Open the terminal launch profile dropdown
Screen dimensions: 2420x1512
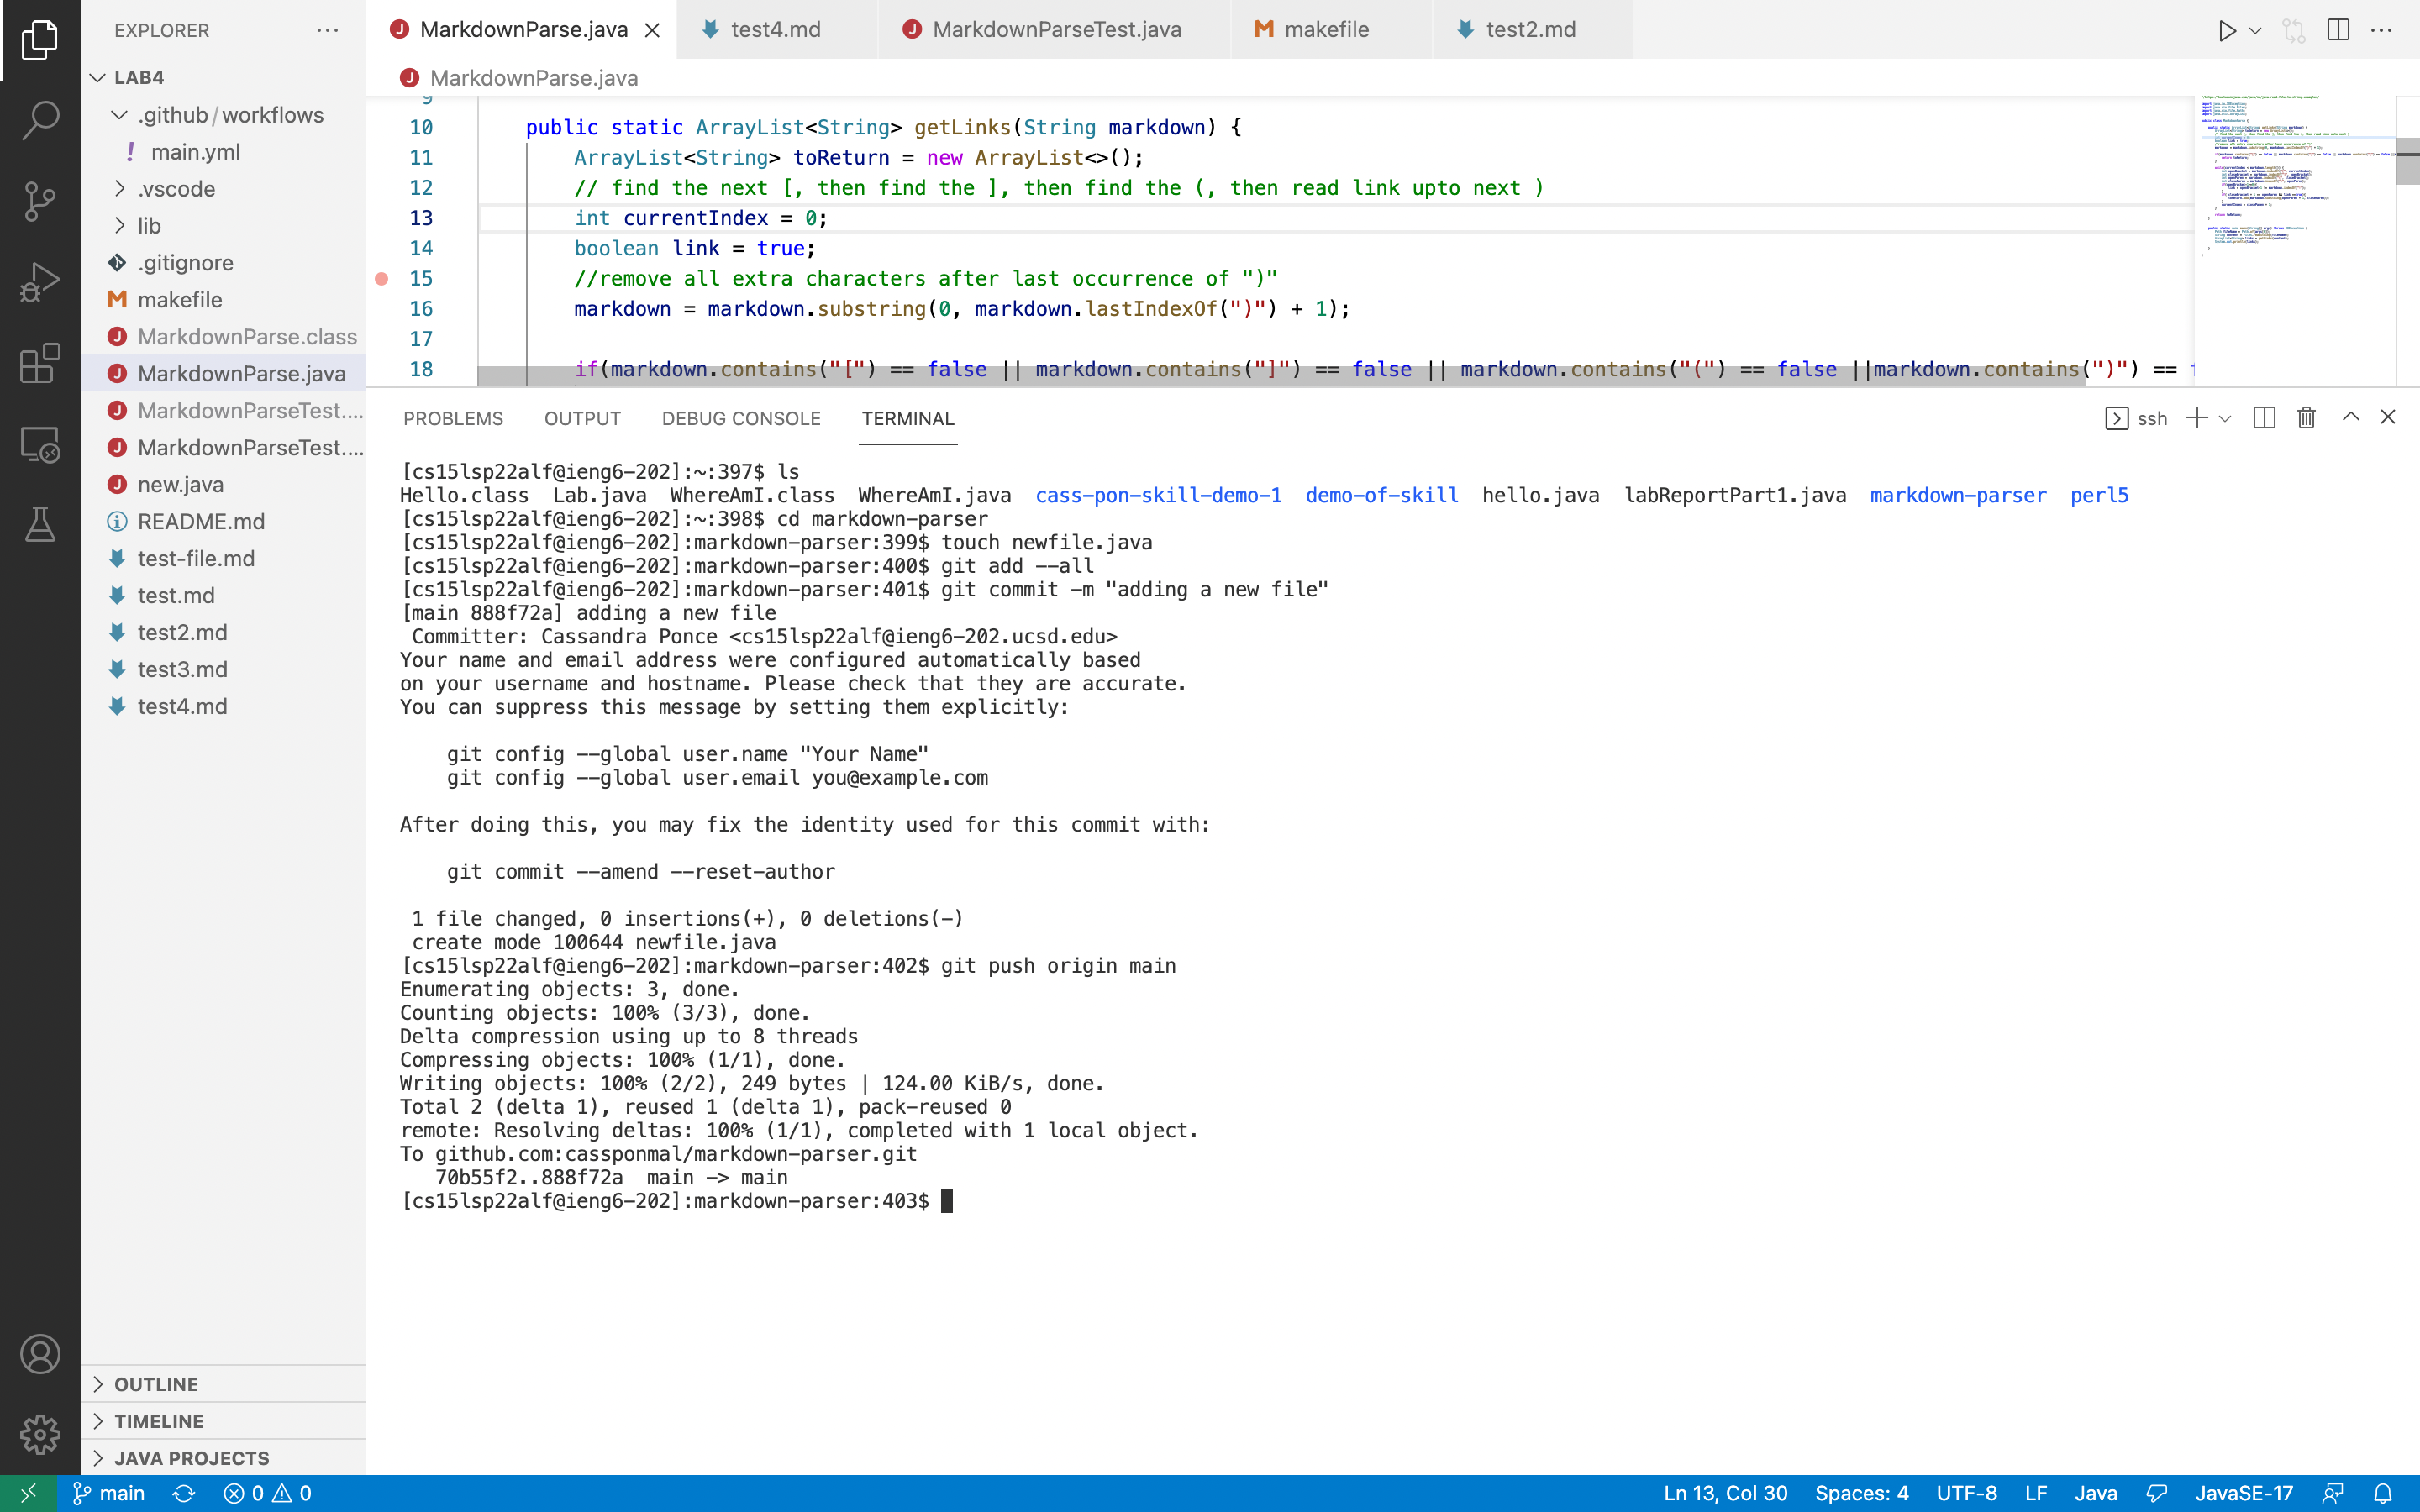[x=2225, y=418]
